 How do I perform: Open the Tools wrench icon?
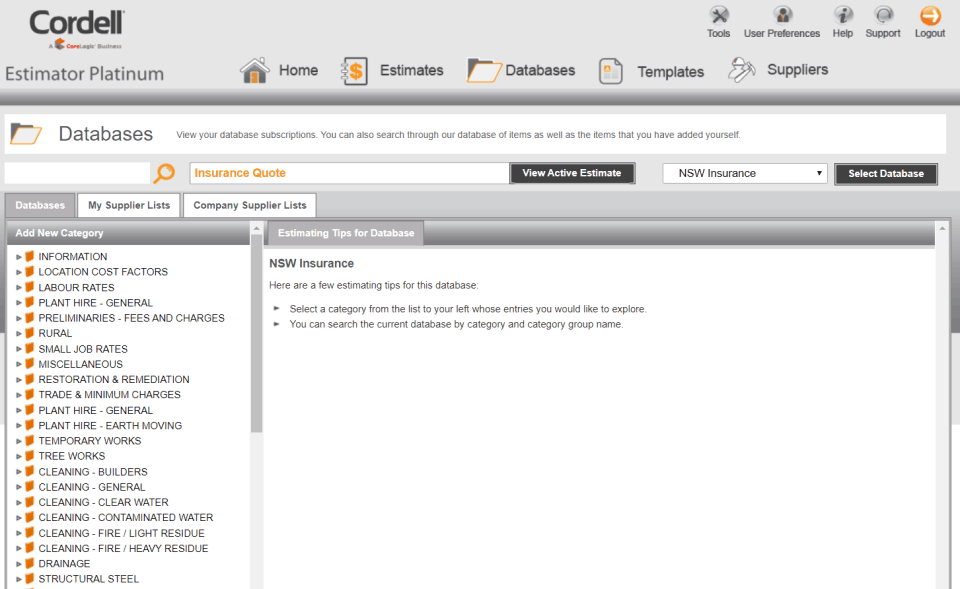[719, 15]
